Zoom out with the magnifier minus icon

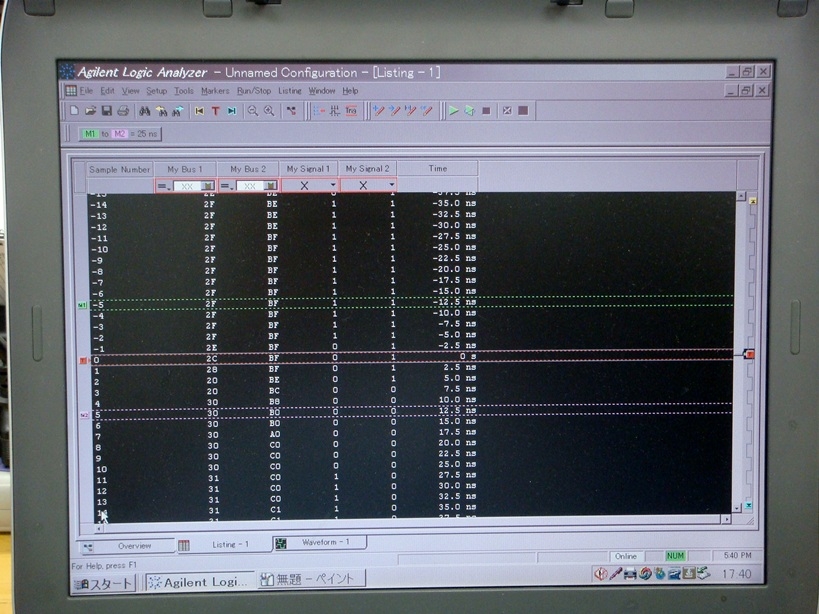[253, 111]
